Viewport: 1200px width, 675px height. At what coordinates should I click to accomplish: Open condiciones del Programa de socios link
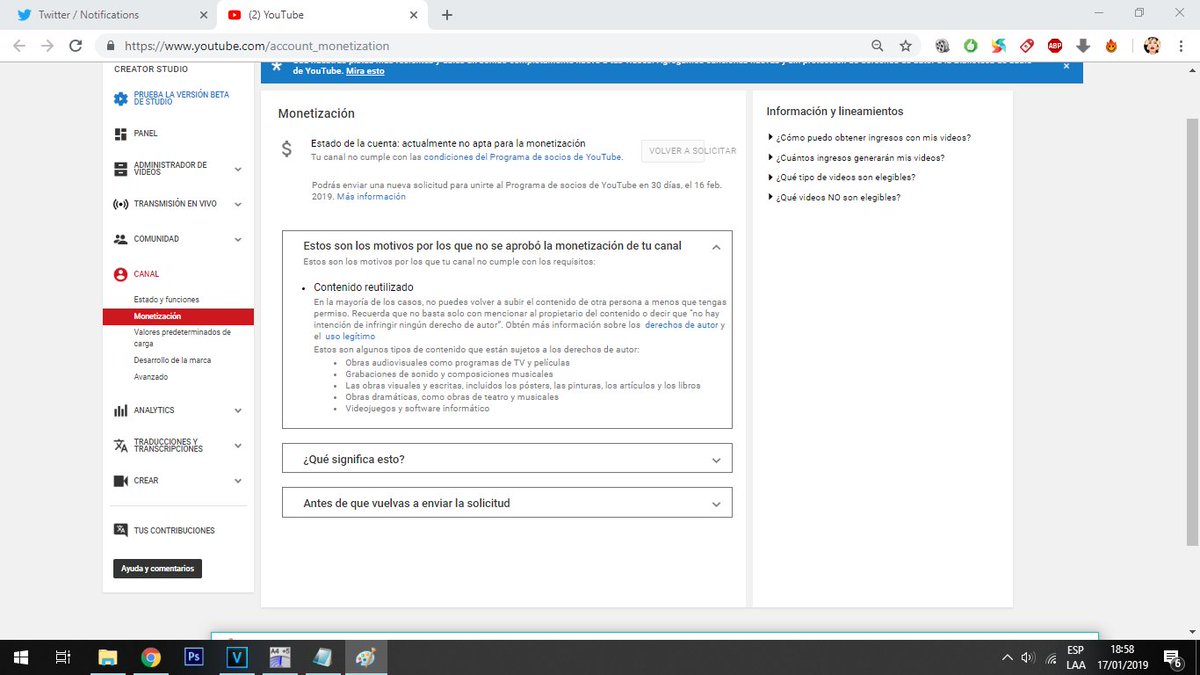click(522, 157)
